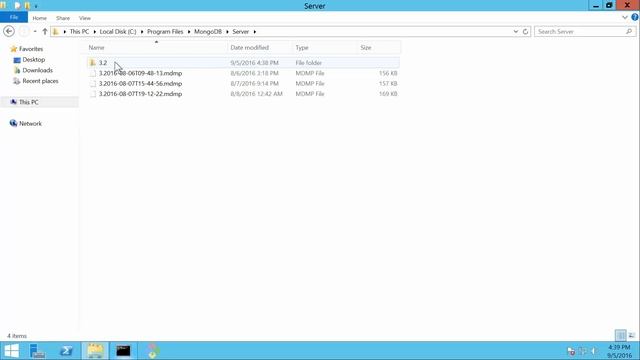Open Downloads in navigation pane
Viewport: 640px width, 360px height.
coord(37,70)
